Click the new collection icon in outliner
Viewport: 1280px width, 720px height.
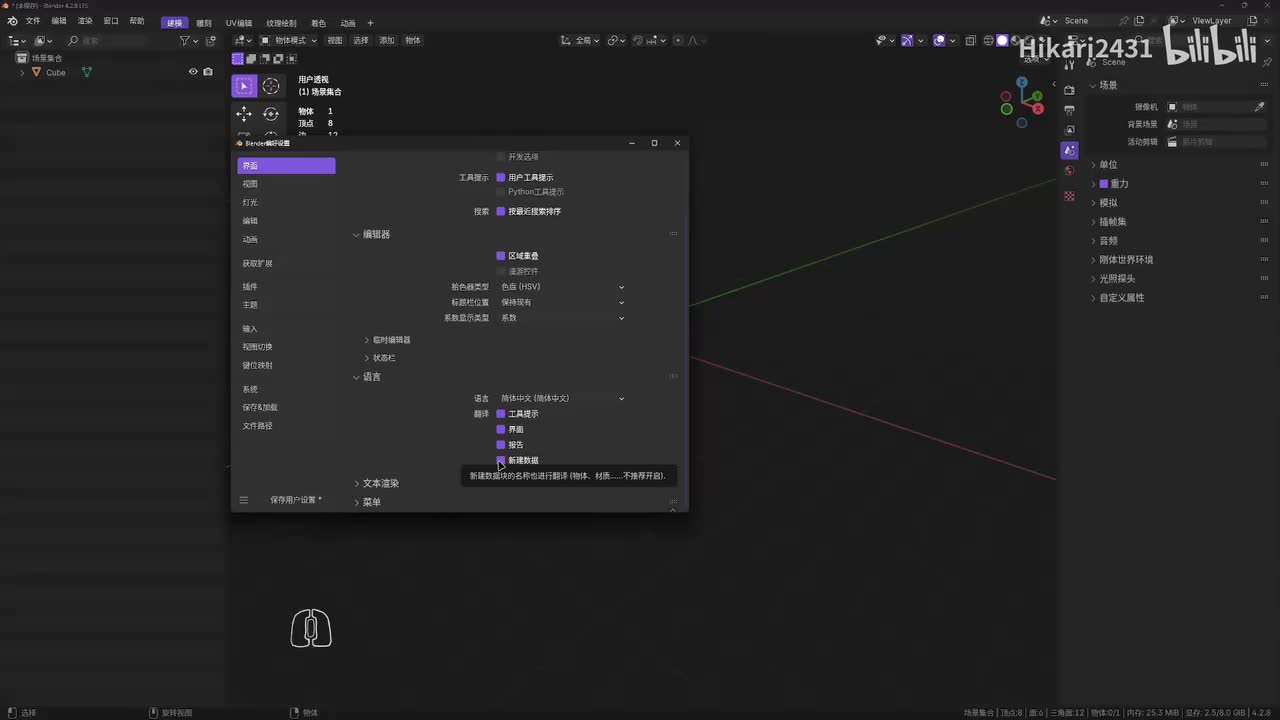(x=210, y=41)
